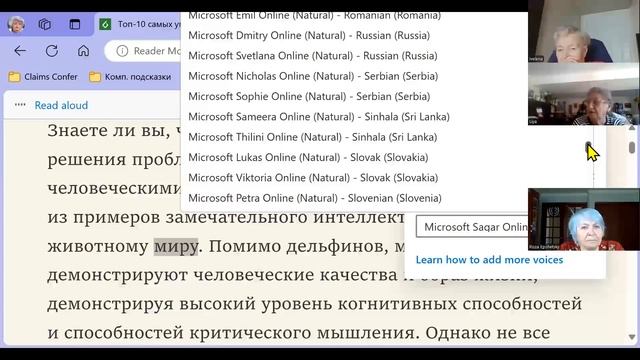The height and width of the screenshot is (360, 640).
Task: Click the blue-haired participant video thumbnail
Action: pos(584,219)
